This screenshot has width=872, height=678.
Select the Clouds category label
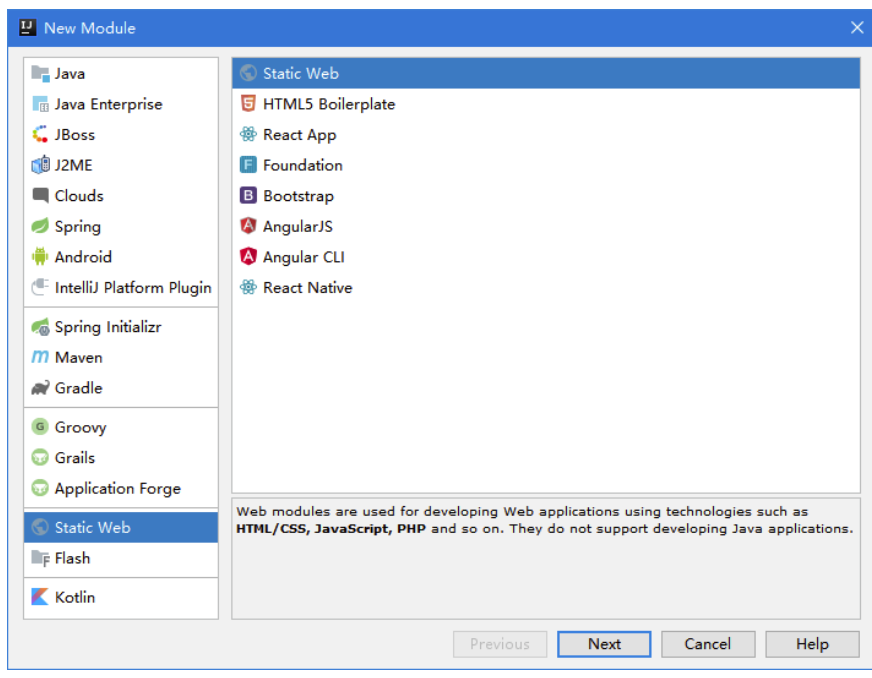click(x=79, y=196)
